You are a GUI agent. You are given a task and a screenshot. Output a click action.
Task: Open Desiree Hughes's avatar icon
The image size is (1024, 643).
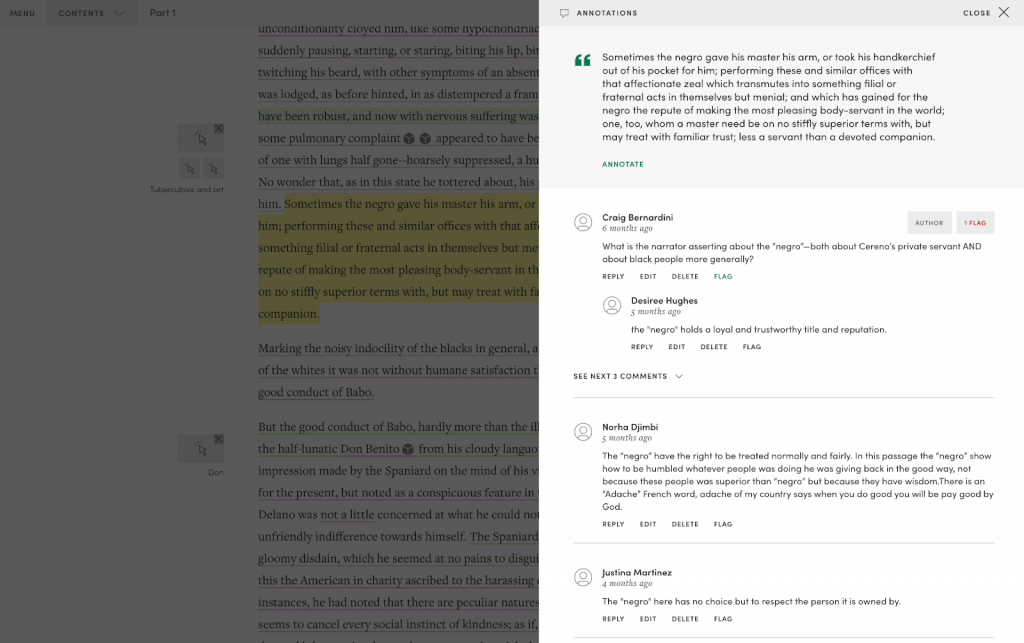612,306
